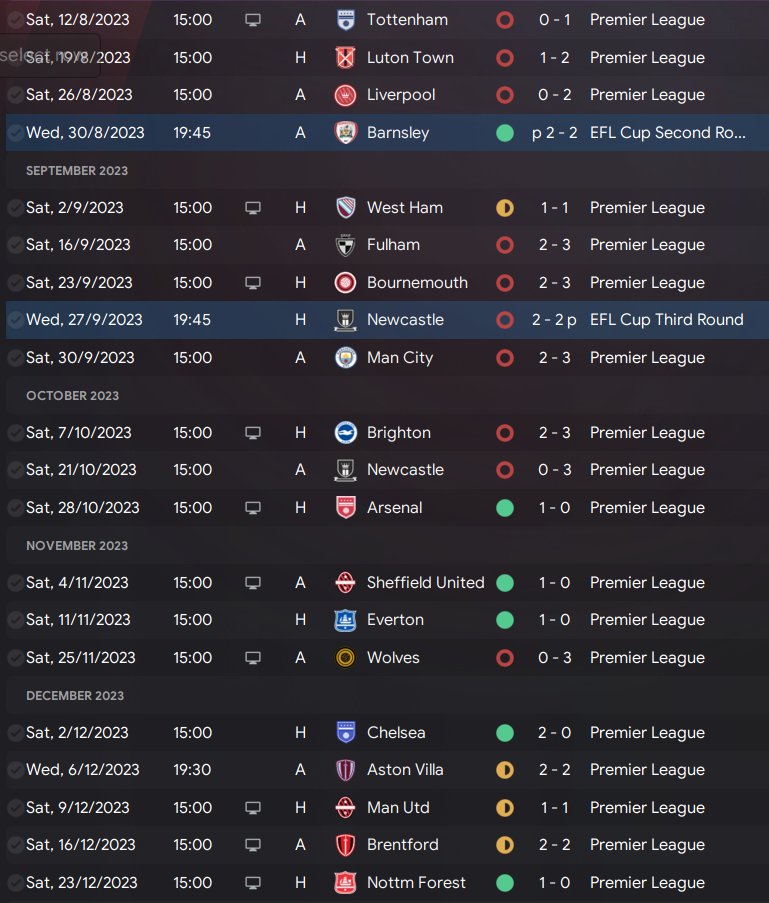
Task: Click green win indicator on Arsenal match
Action: [505, 508]
